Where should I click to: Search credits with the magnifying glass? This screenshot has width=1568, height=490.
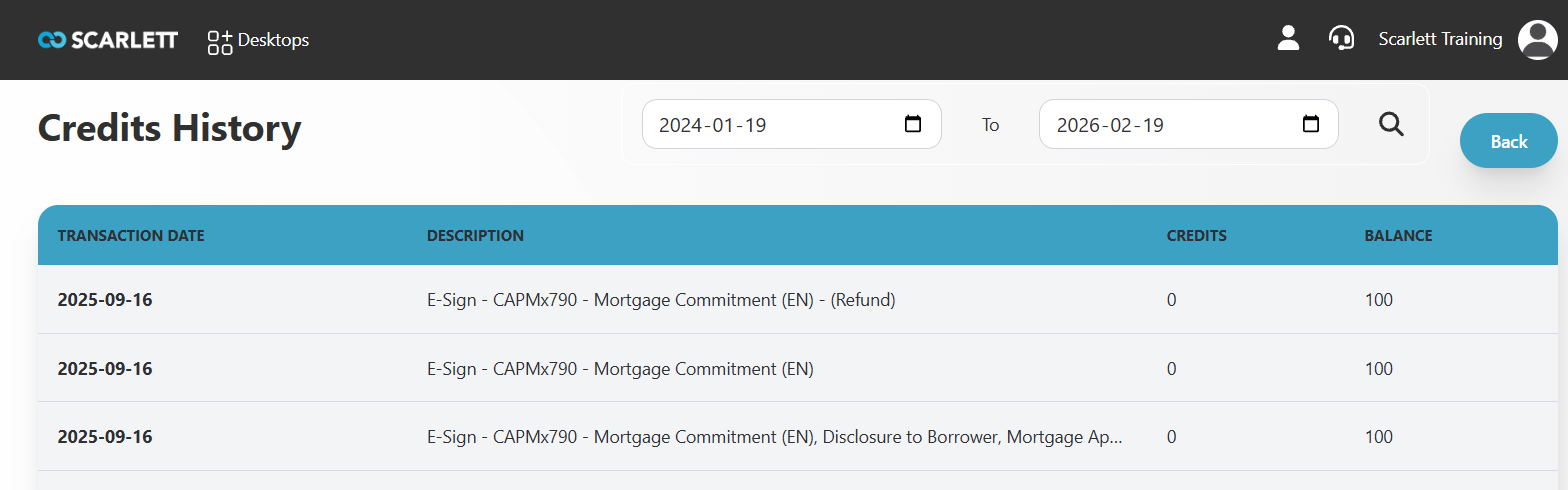pos(1391,124)
